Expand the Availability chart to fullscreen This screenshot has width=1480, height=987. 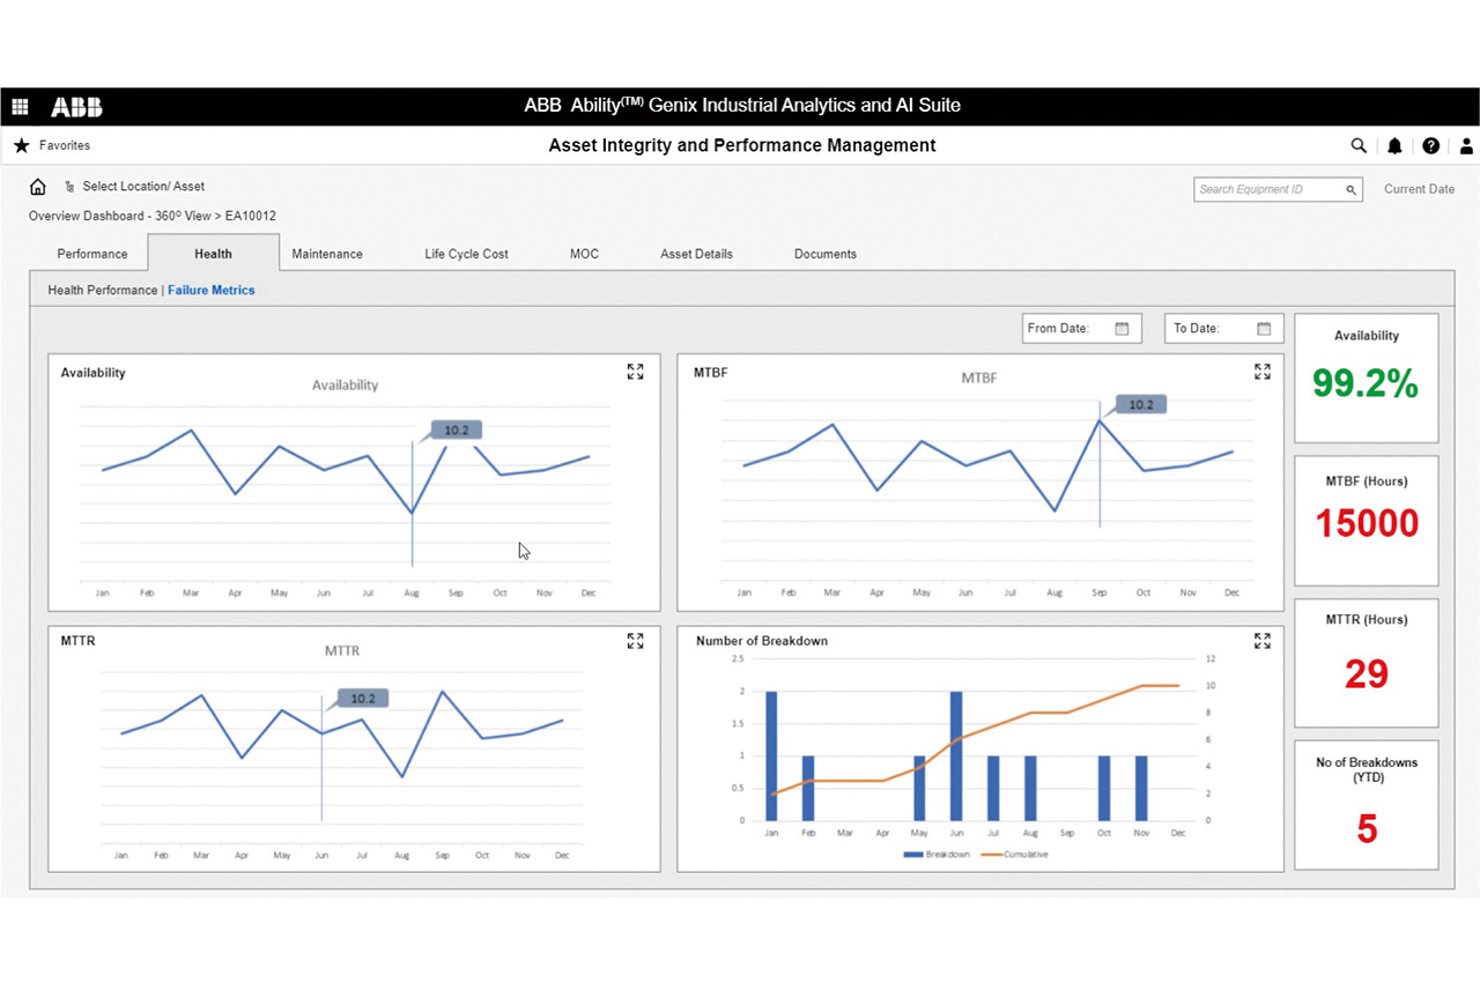tap(635, 372)
